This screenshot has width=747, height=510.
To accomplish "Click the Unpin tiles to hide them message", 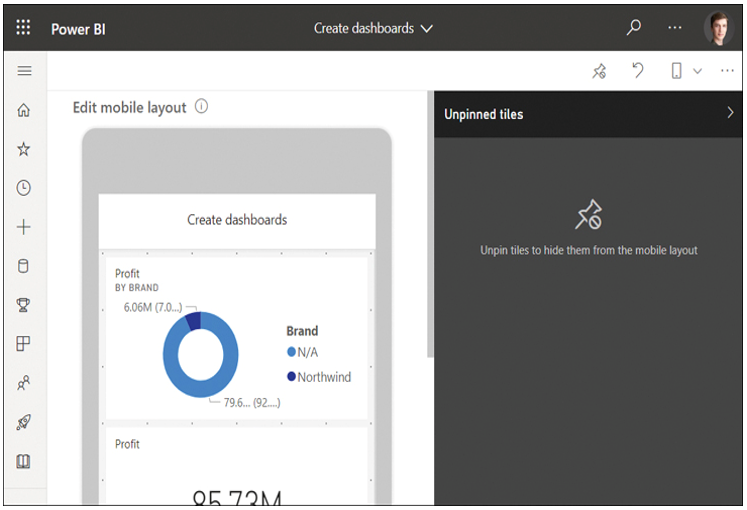I will [589, 250].
